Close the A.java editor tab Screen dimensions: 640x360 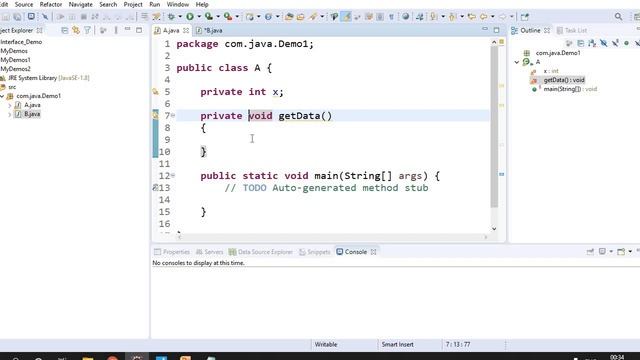pos(186,30)
